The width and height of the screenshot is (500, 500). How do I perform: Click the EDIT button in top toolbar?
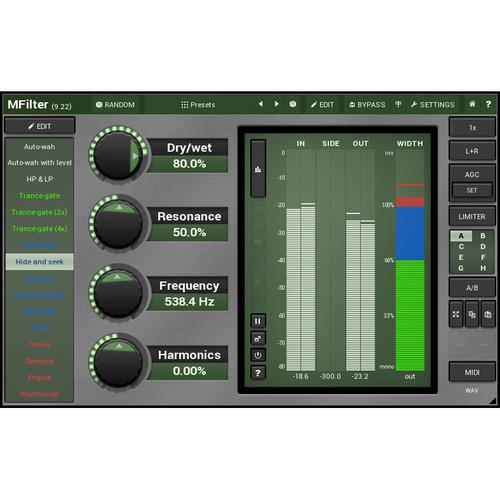click(322, 105)
